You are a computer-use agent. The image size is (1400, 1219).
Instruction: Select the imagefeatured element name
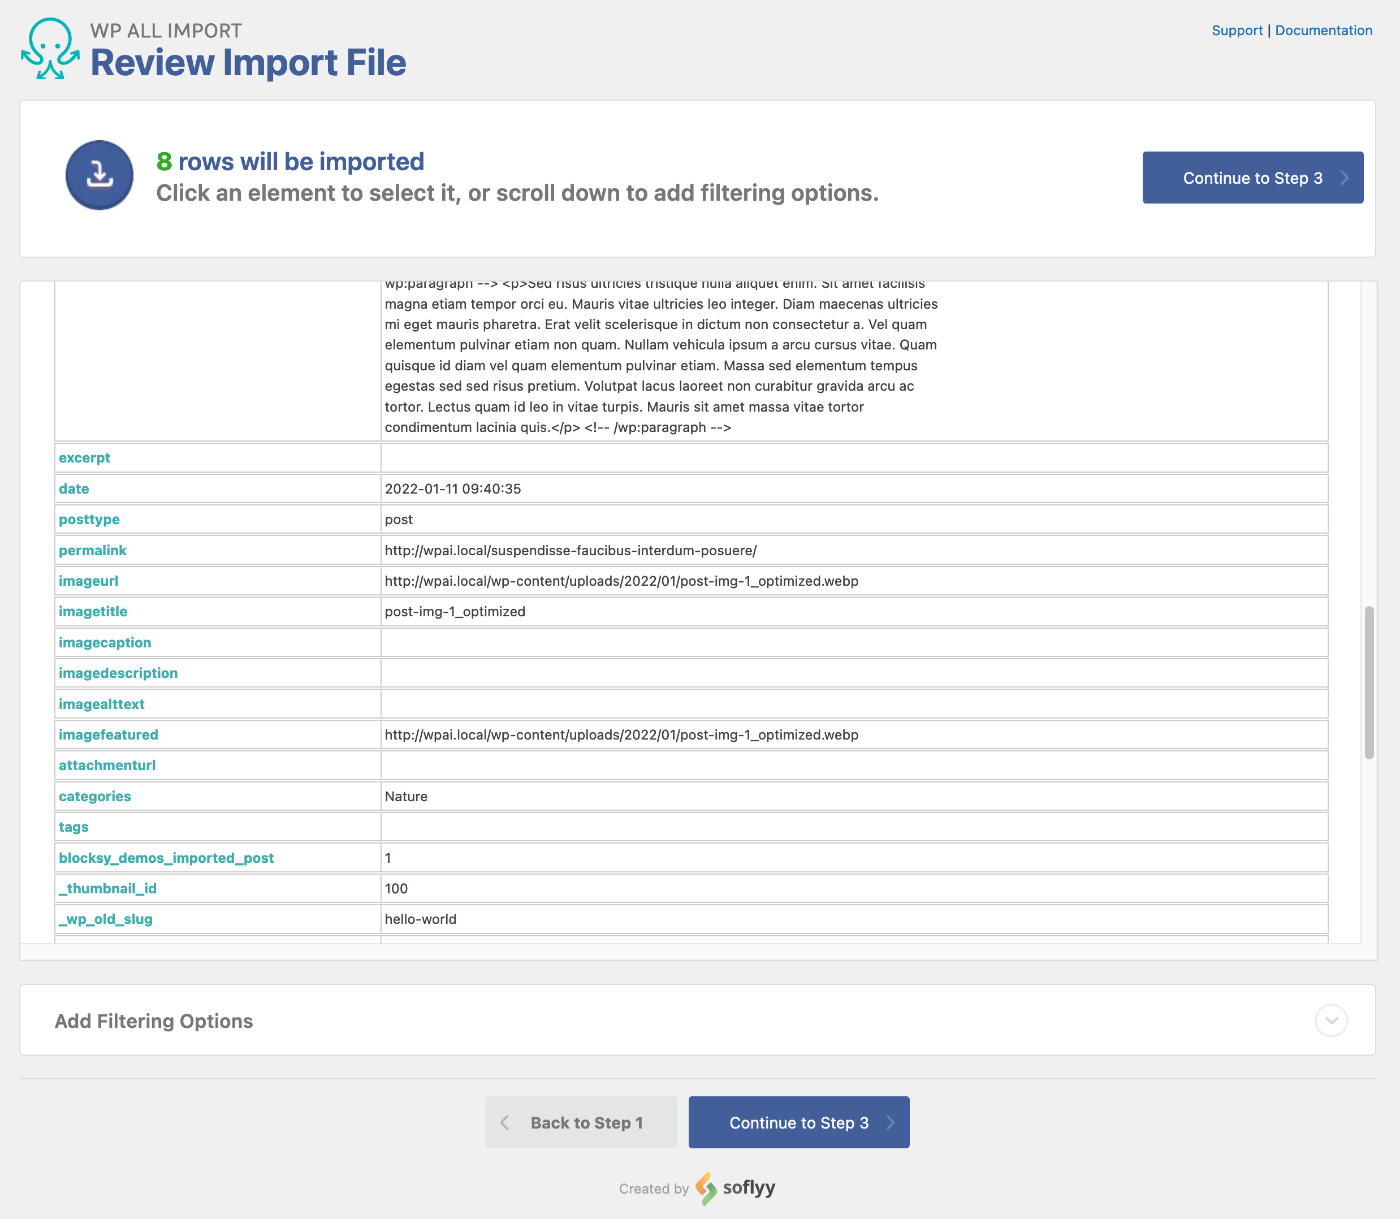[x=108, y=735]
